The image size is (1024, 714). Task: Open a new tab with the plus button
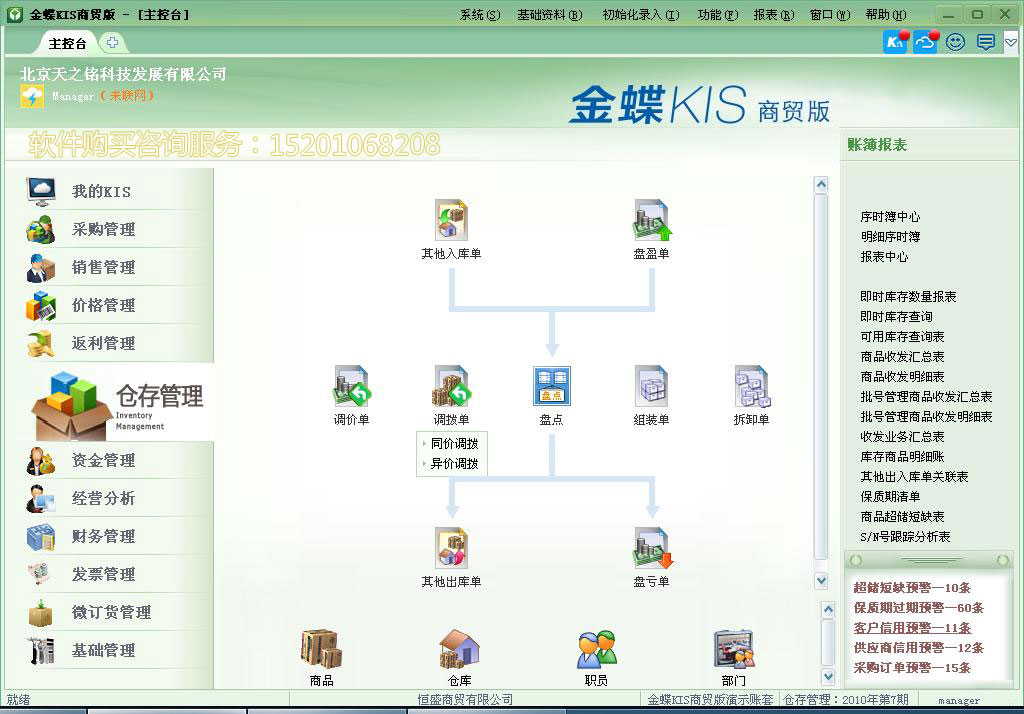112,43
